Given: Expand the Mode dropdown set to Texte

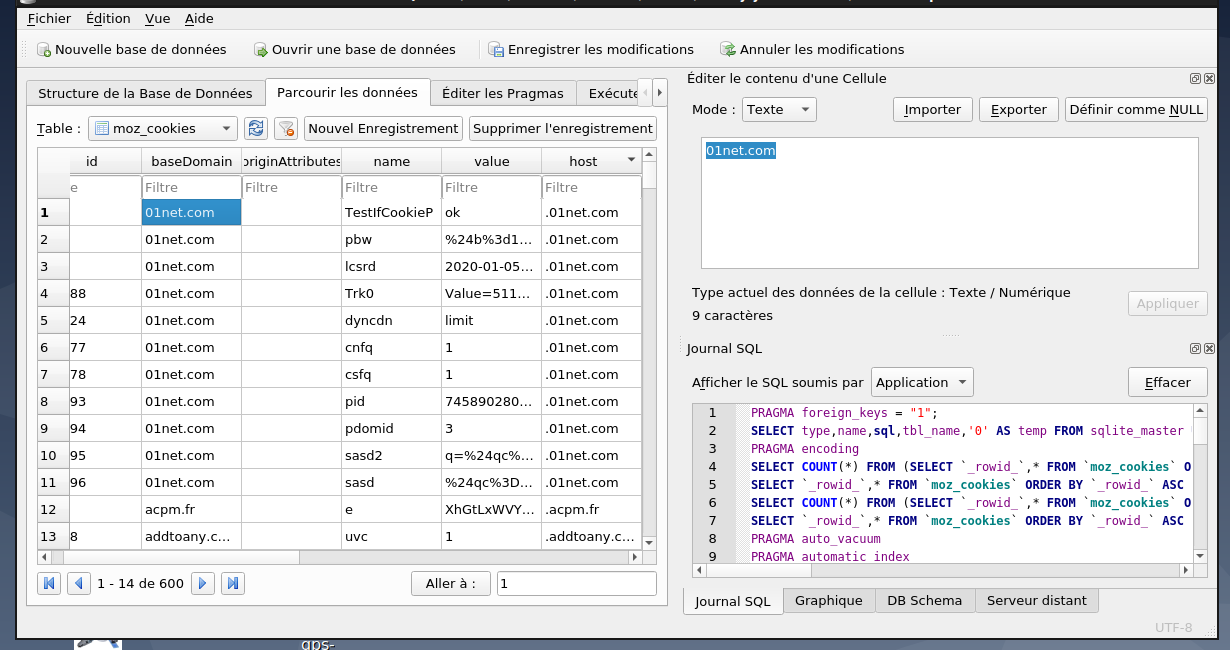Looking at the screenshot, I should (779, 109).
